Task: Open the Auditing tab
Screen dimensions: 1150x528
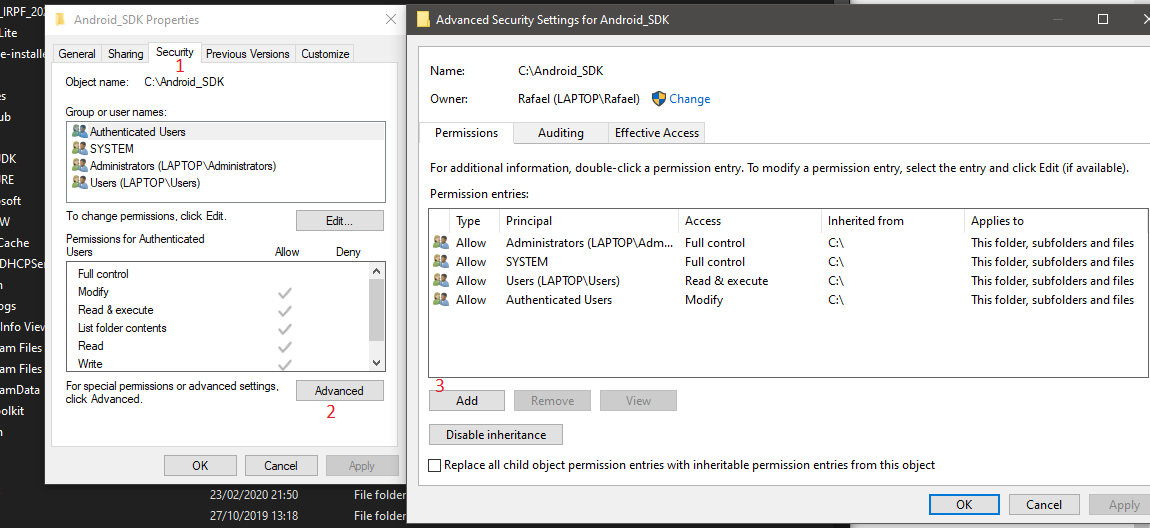Action: tap(561, 133)
